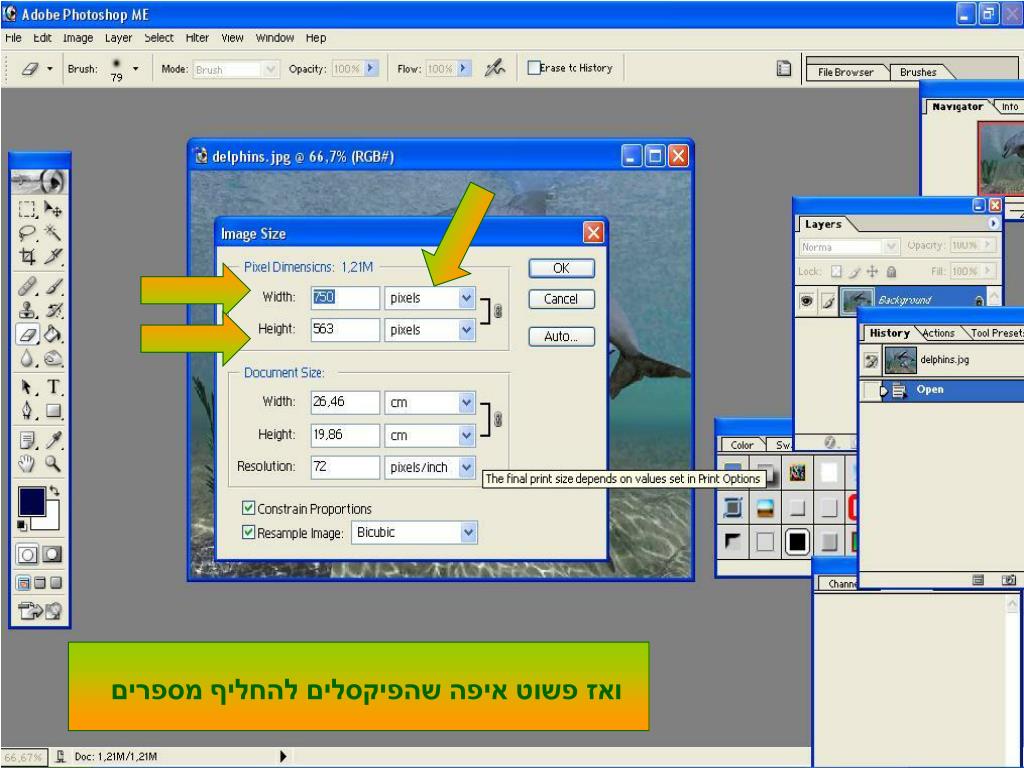1024x768 pixels.
Task: Click the Auto... button
Action: point(561,336)
